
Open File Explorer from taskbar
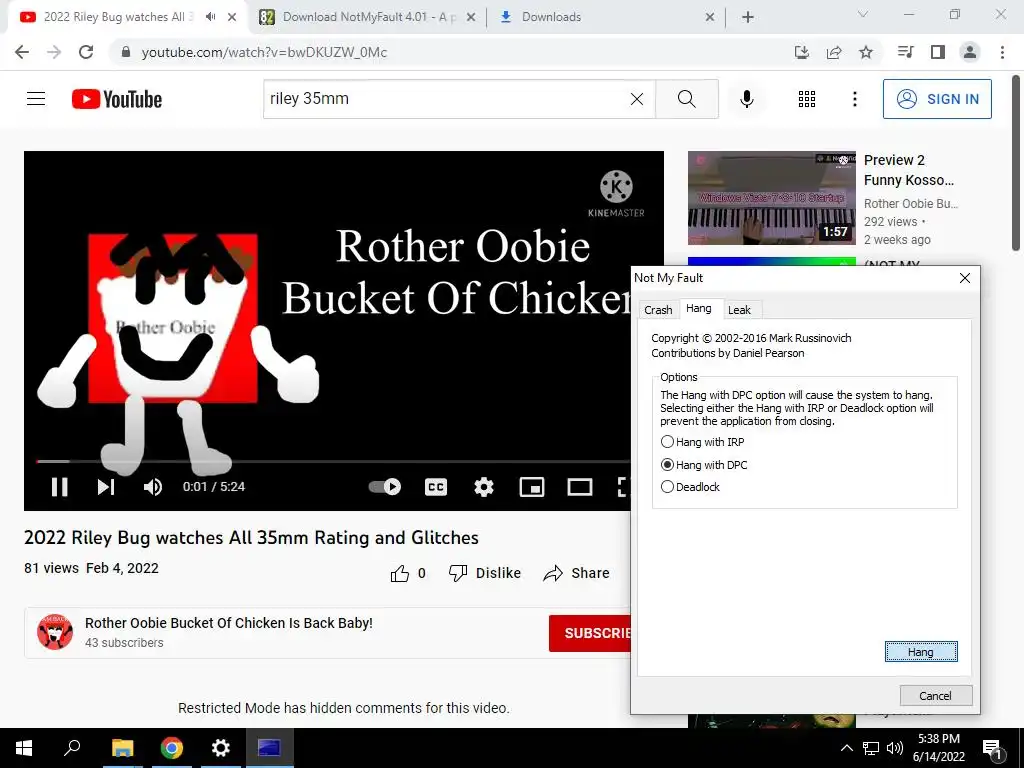click(122, 748)
